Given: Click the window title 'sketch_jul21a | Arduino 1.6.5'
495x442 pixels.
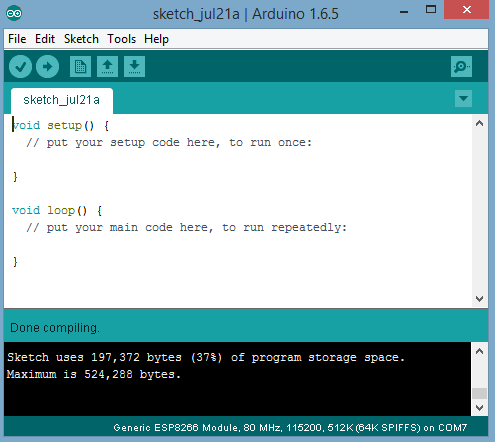Looking at the screenshot, I should click(246, 14).
